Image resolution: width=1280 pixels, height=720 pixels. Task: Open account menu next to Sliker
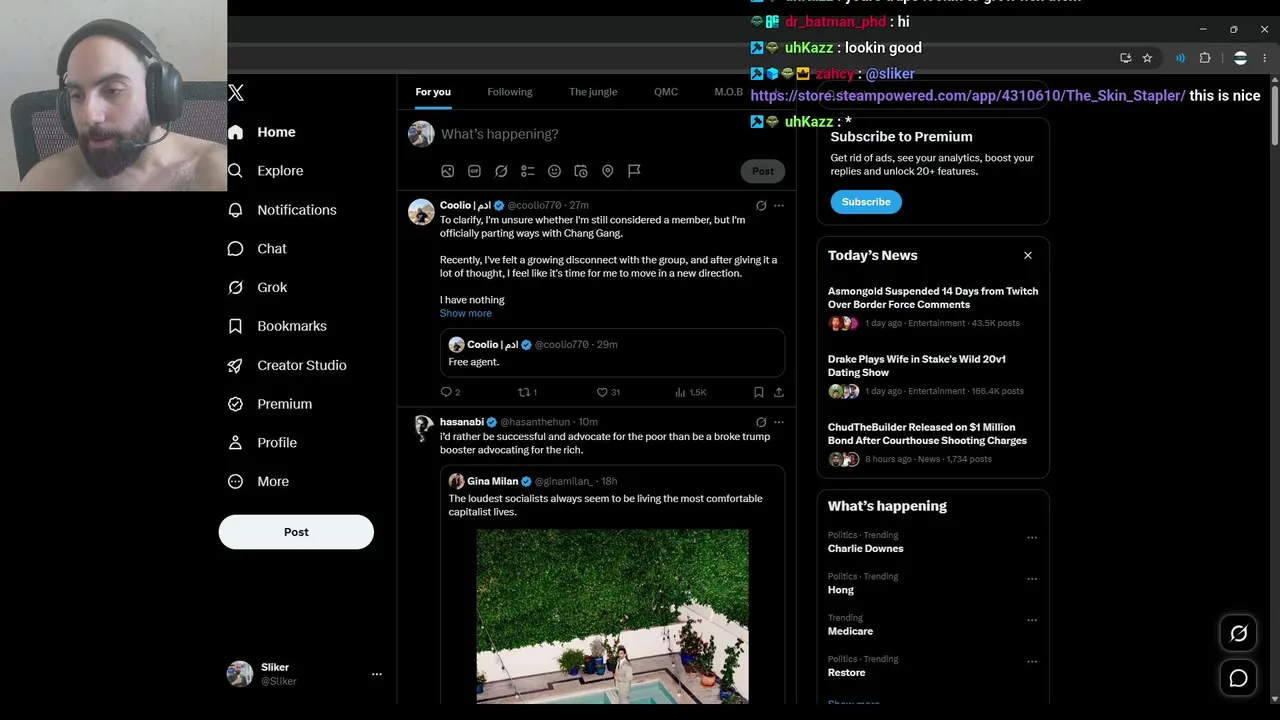coord(377,674)
